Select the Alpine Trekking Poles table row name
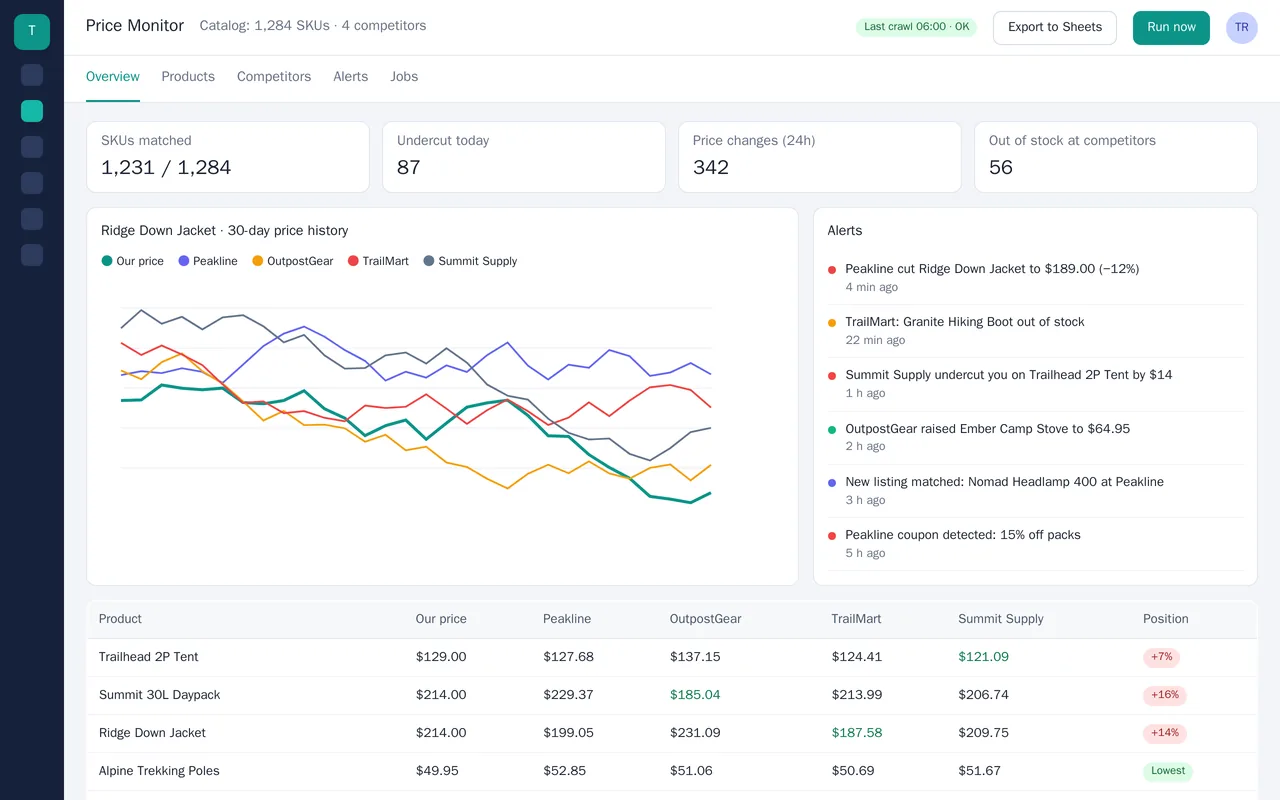The image size is (1280, 800). coord(159,771)
